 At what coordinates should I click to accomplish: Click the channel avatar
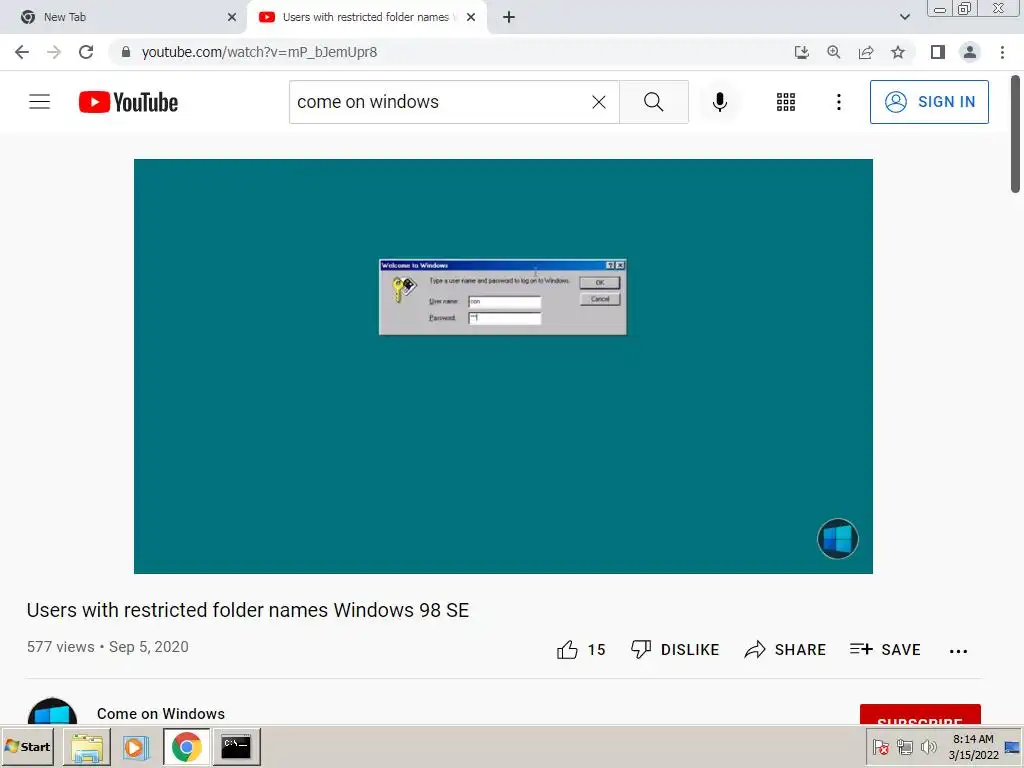click(52, 712)
